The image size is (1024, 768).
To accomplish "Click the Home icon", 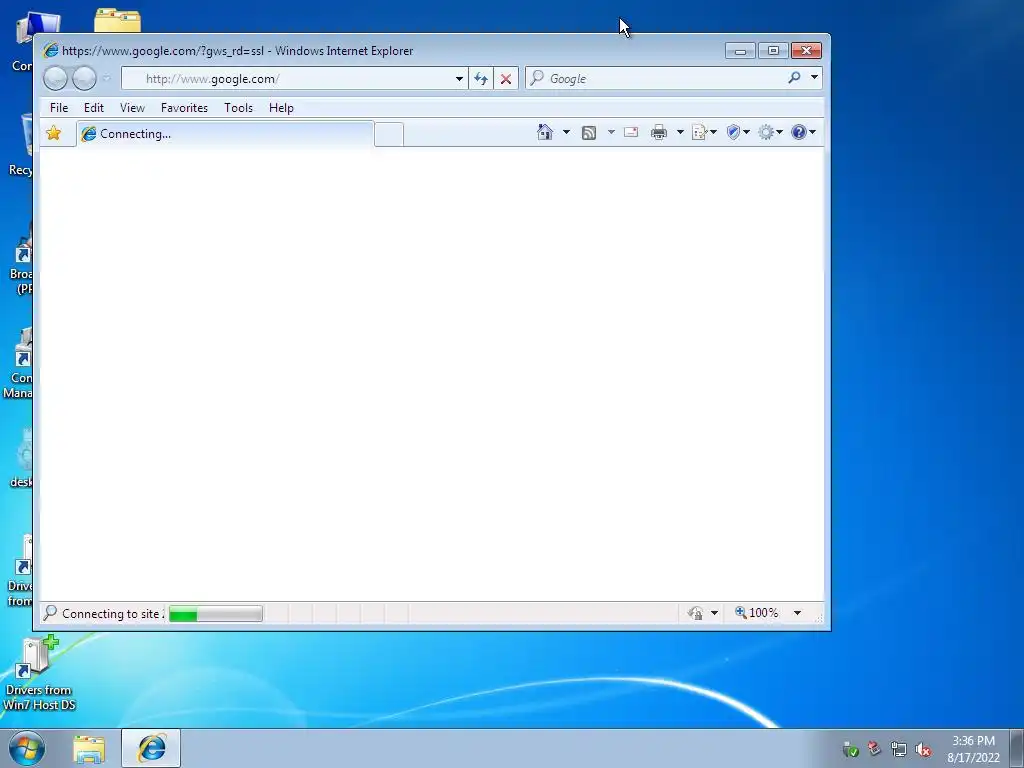I will point(545,133).
